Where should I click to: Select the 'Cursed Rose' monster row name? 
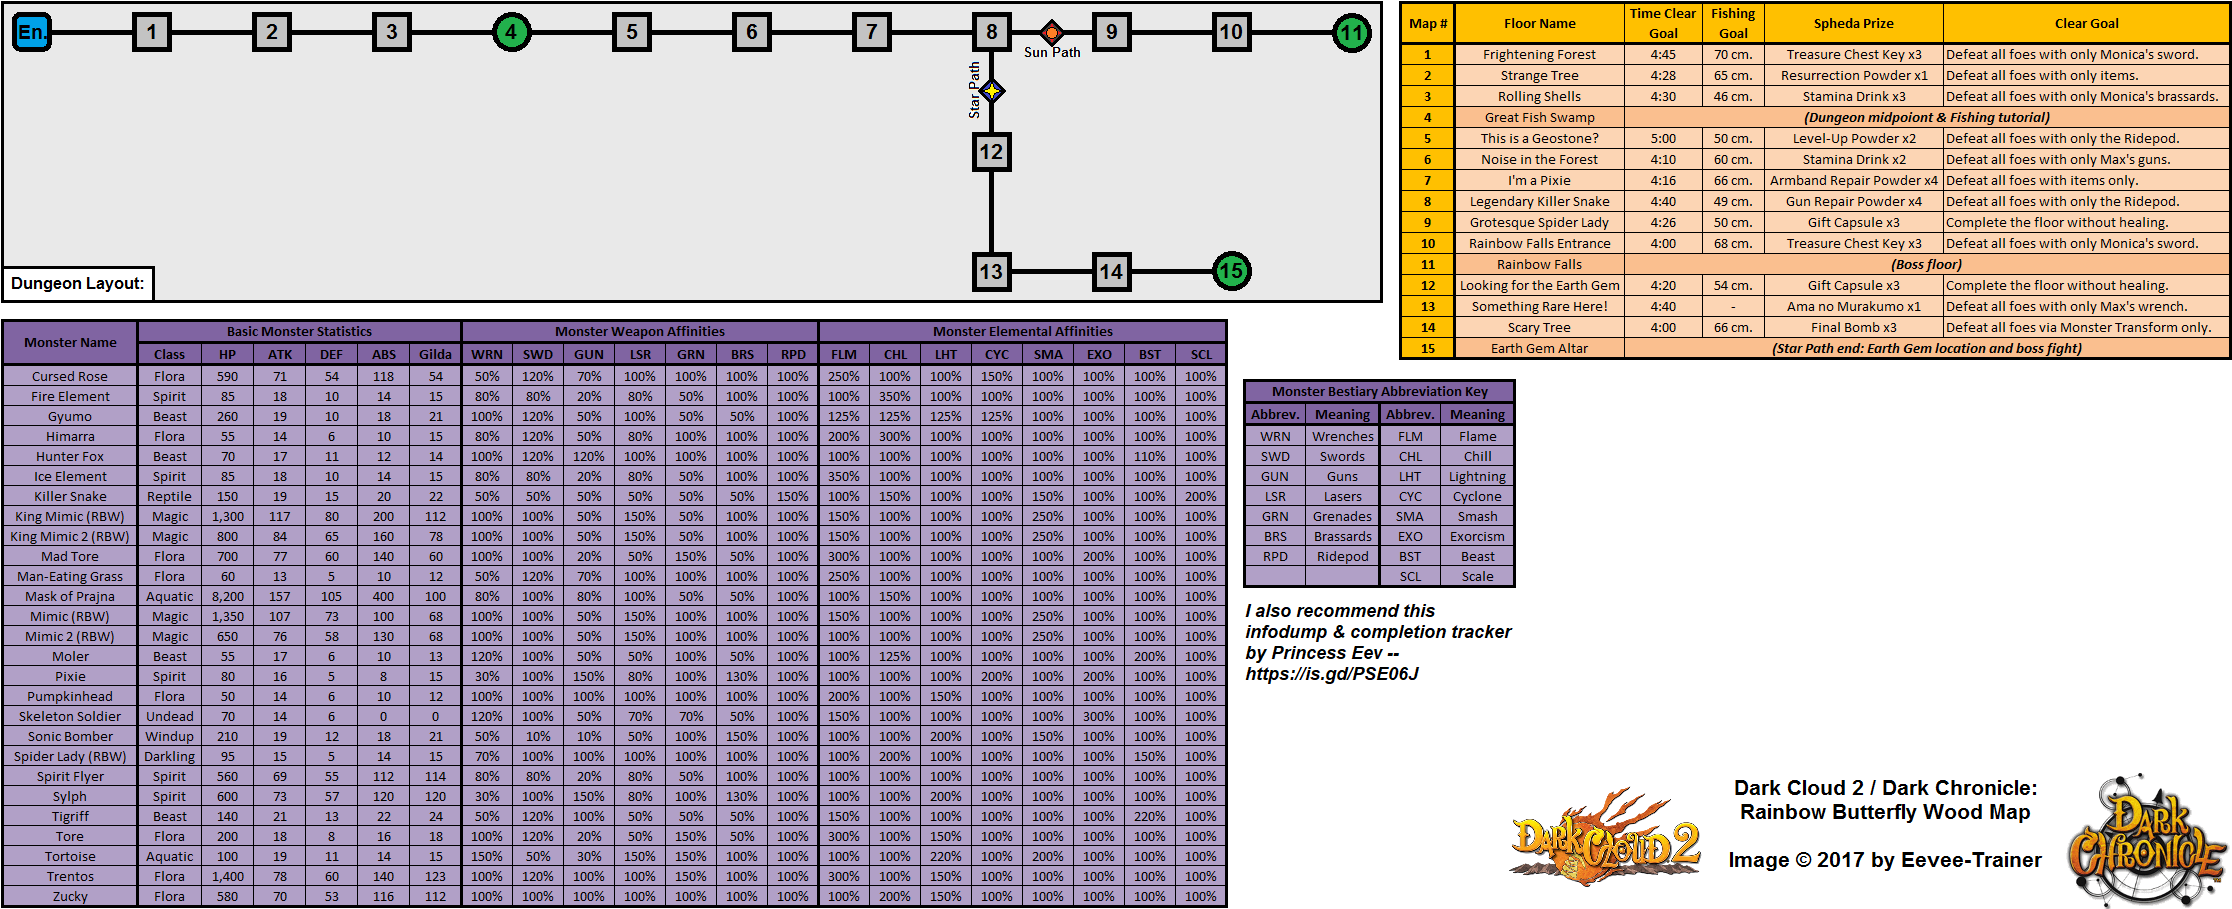pyautogui.click(x=70, y=377)
